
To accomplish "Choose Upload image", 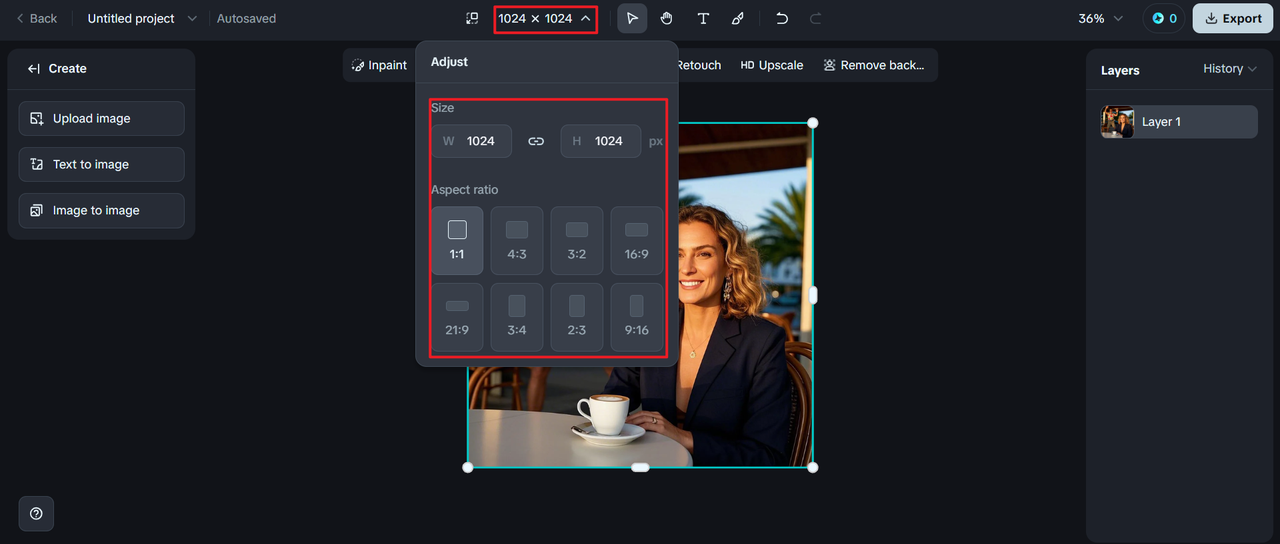I will click(x=101, y=118).
